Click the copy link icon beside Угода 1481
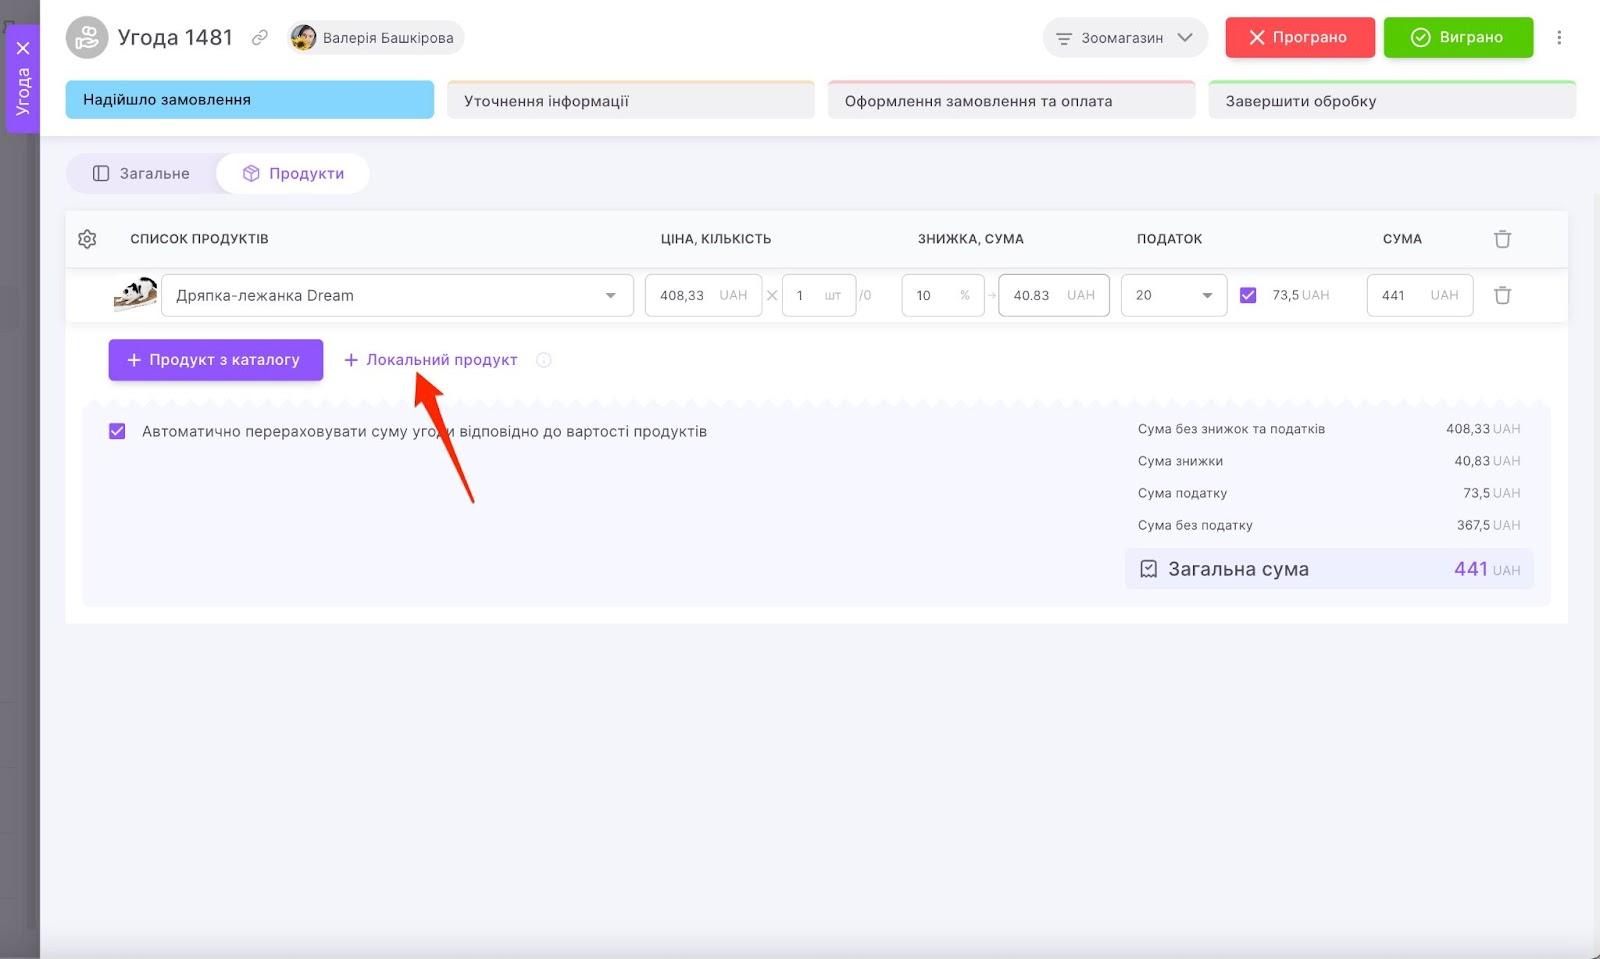 coord(259,38)
